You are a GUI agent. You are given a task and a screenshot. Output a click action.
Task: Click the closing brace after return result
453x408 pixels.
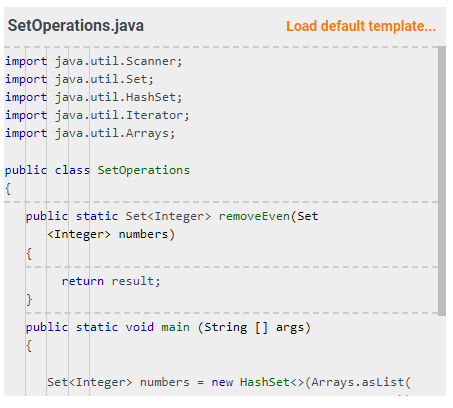(x=29, y=300)
